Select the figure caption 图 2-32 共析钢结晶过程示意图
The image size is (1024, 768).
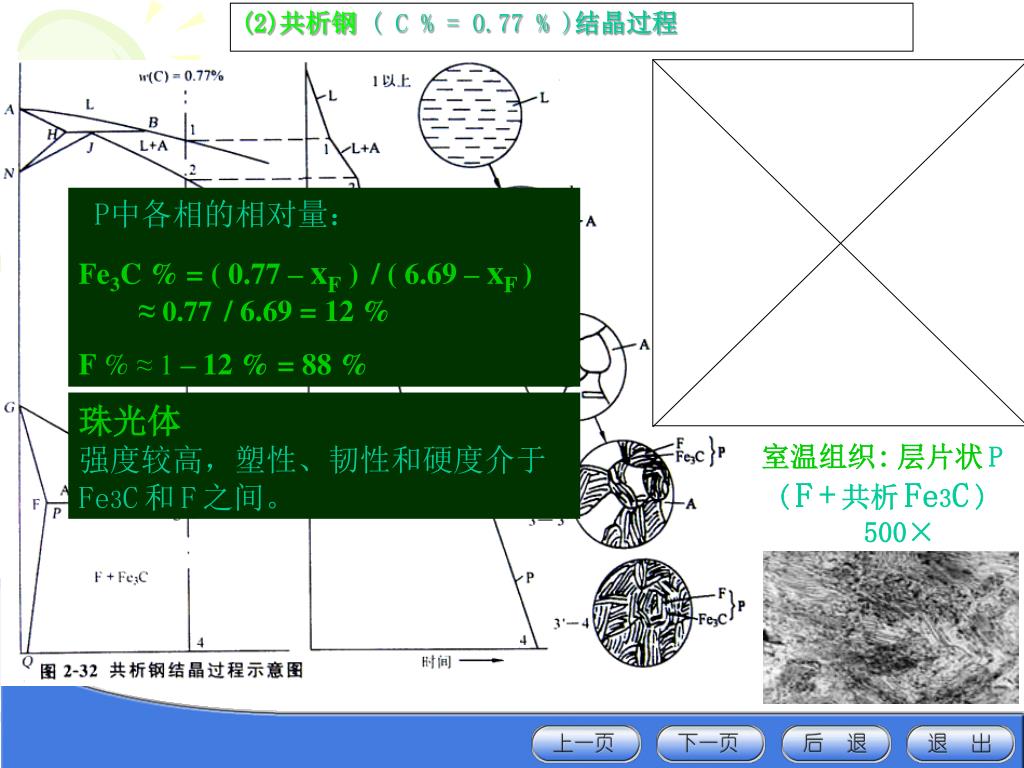point(172,671)
